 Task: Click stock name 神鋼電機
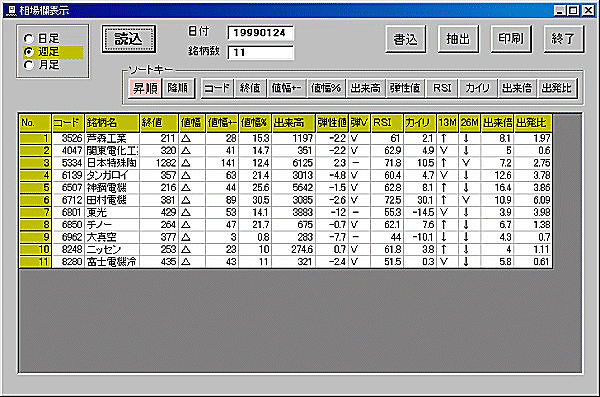(x=112, y=188)
